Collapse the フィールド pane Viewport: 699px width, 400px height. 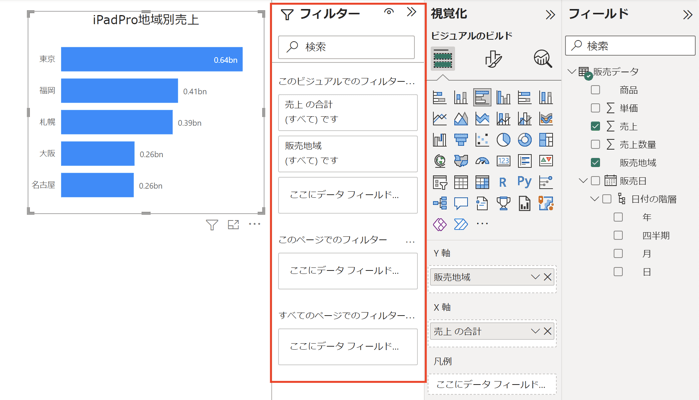(x=687, y=15)
